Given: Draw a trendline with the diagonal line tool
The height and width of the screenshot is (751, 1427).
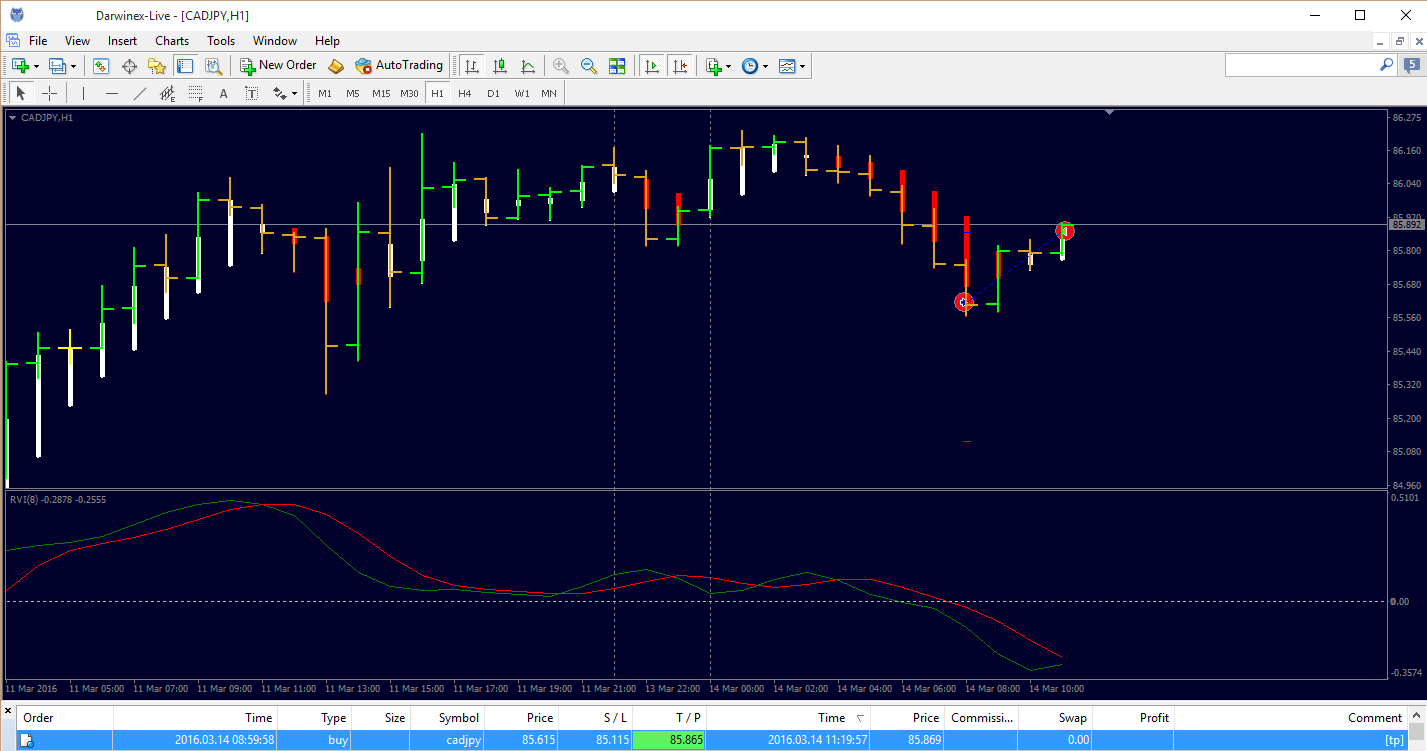Looking at the screenshot, I should pos(140,93).
